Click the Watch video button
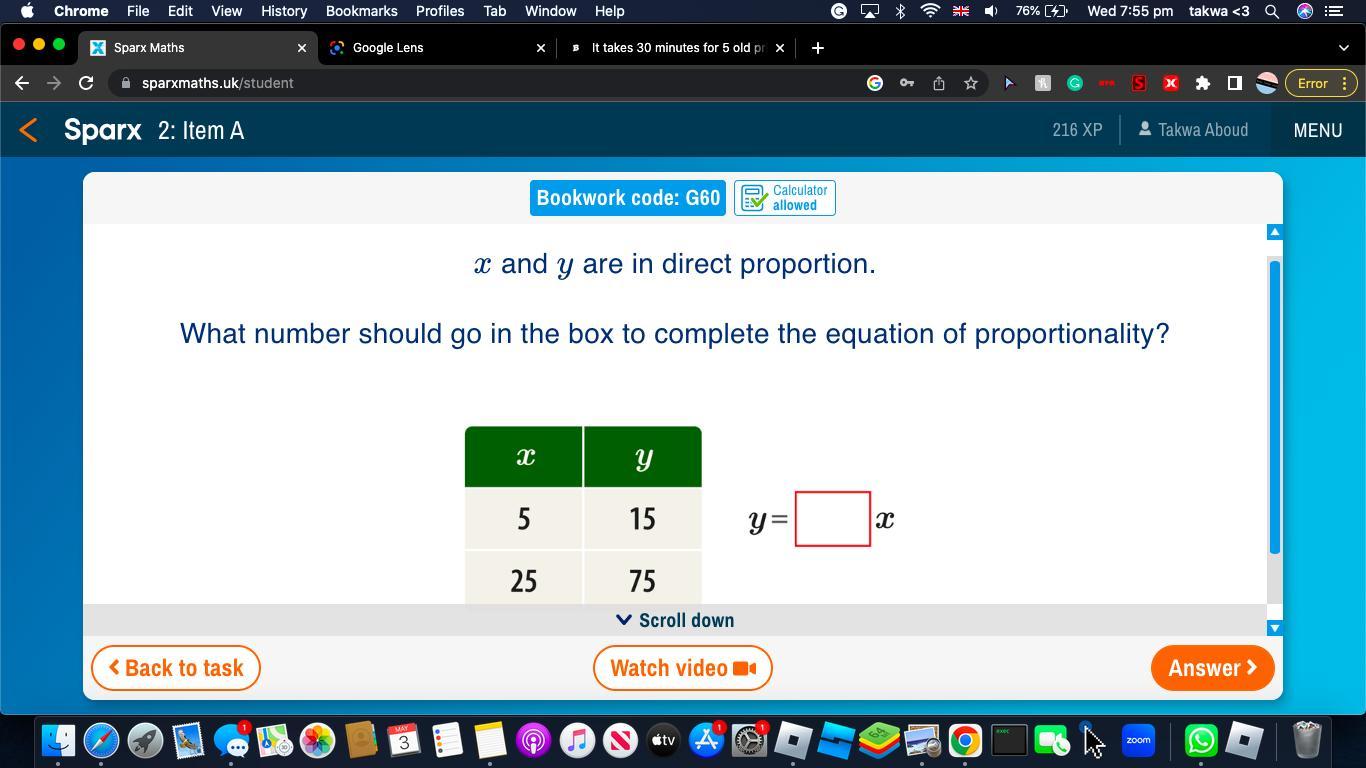Viewport: 1366px width, 768px height. click(x=682, y=668)
